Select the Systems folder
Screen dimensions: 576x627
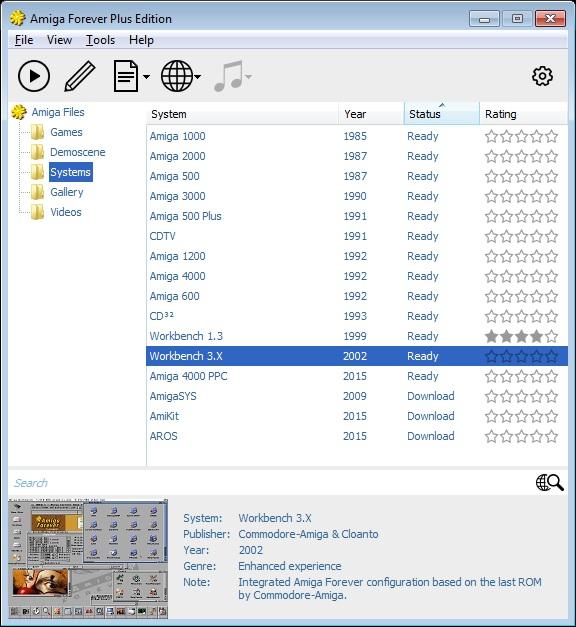point(71,172)
